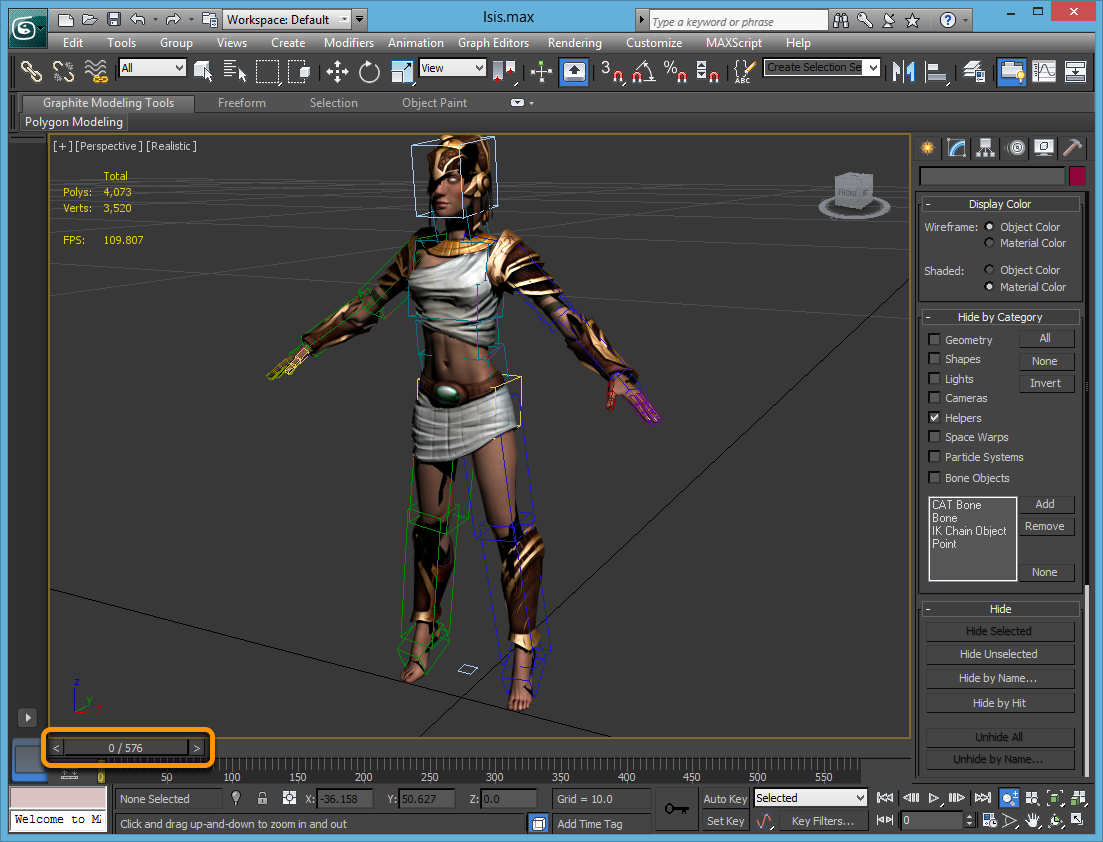Click the Mirror tool icon
This screenshot has height=842, width=1103.
[x=903, y=71]
